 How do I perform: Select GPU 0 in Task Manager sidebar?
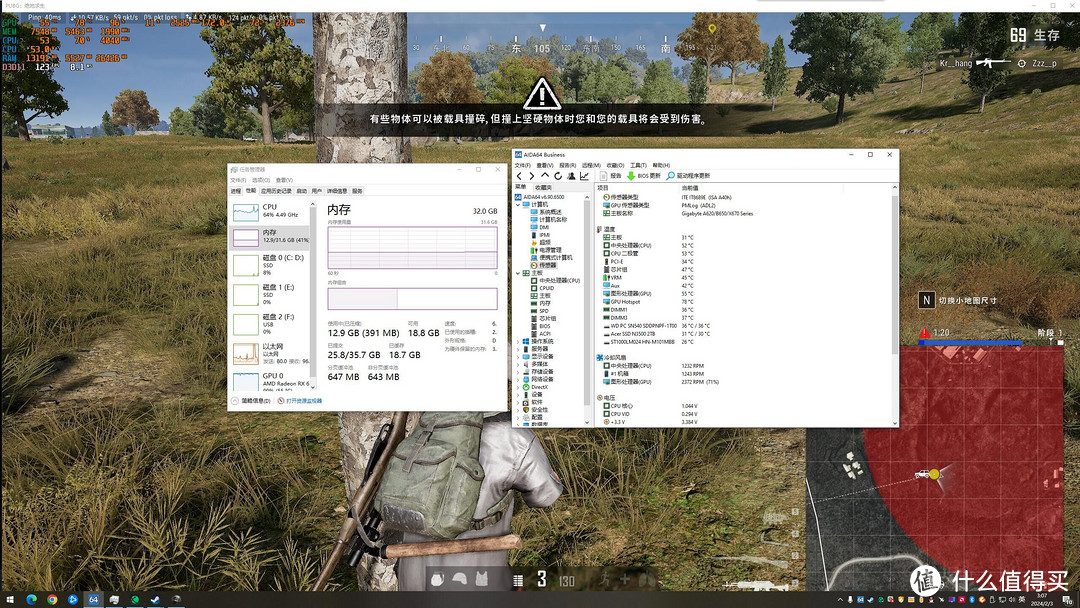point(271,381)
